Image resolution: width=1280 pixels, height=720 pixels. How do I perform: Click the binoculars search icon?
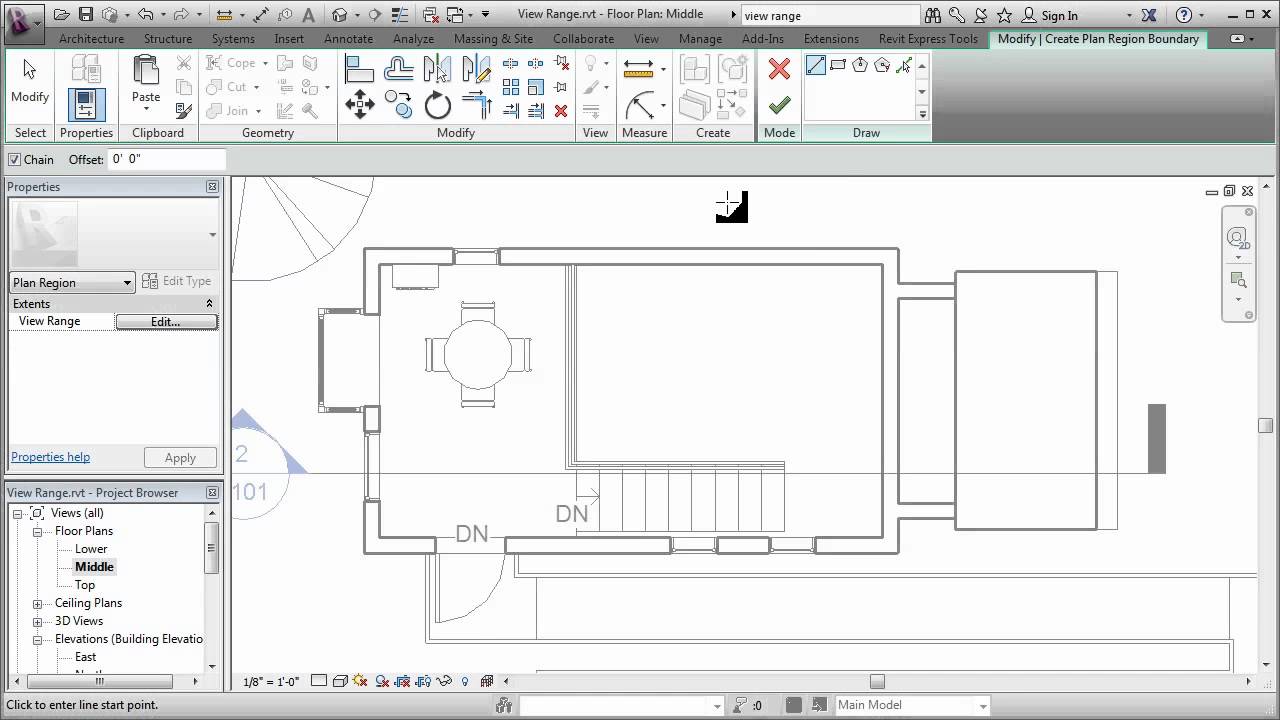click(x=933, y=15)
